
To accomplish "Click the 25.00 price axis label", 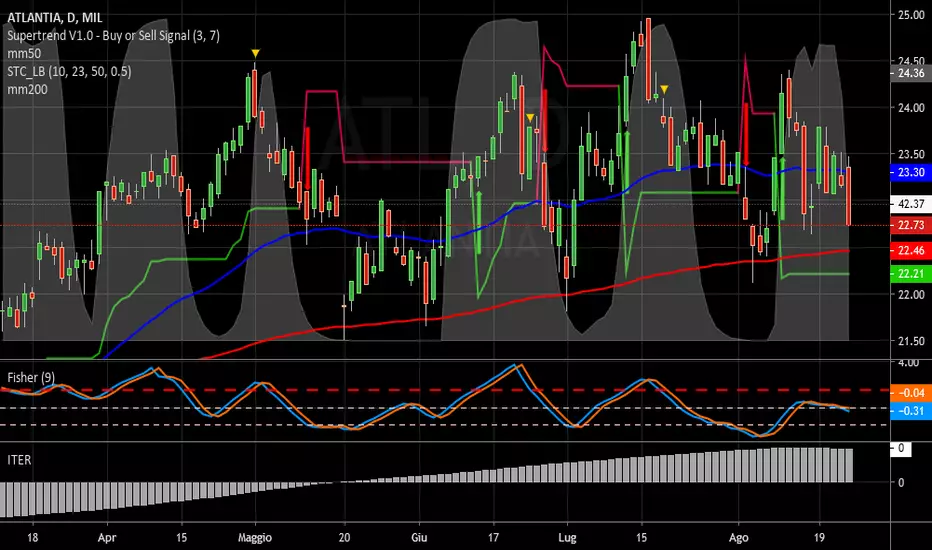I will [x=911, y=15].
